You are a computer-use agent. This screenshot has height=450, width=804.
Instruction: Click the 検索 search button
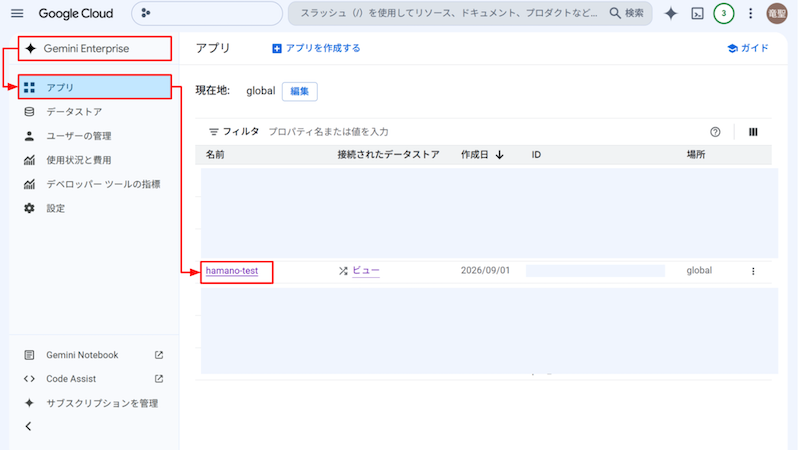click(627, 13)
